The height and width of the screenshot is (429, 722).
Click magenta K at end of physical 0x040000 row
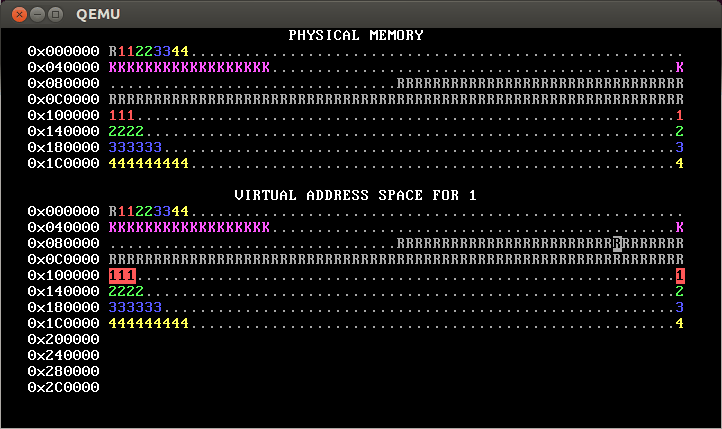pyautogui.click(x=680, y=67)
